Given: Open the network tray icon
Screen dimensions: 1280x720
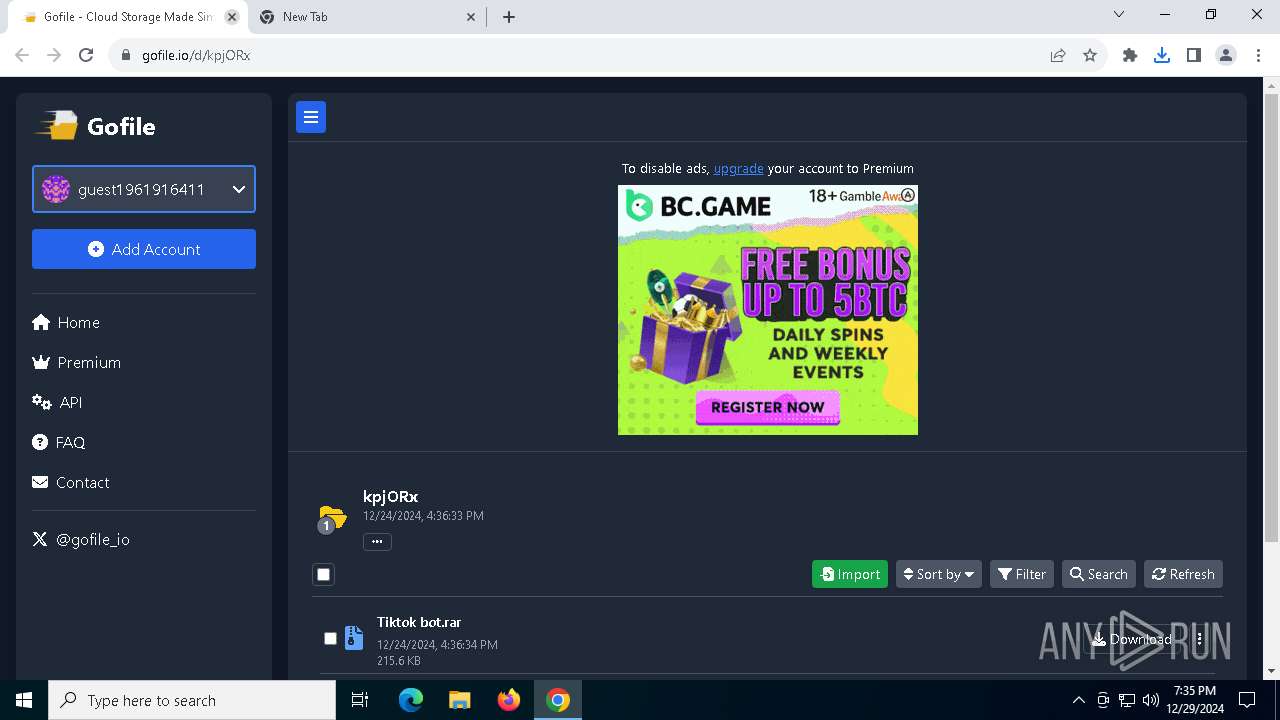Looking at the screenshot, I should [x=1127, y=700].
